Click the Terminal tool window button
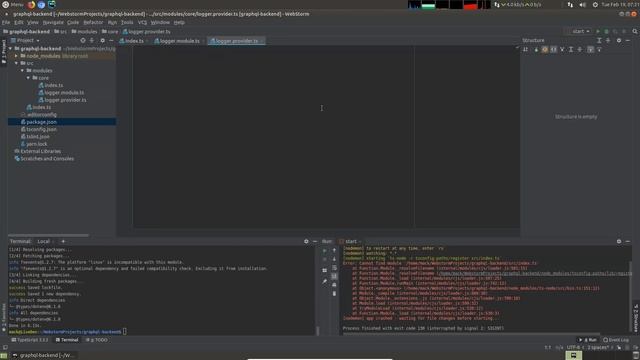 [x=67, y=340]
